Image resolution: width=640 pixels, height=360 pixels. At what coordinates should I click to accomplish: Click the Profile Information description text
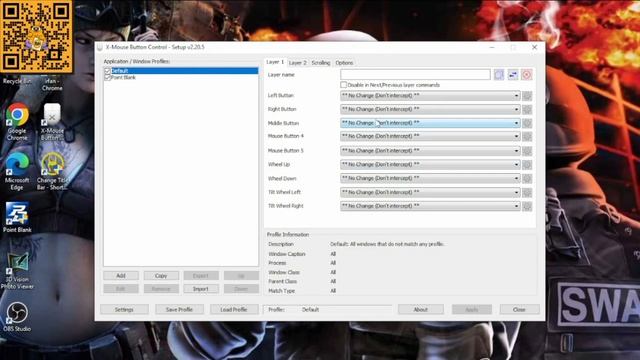(x=387, y=244)
